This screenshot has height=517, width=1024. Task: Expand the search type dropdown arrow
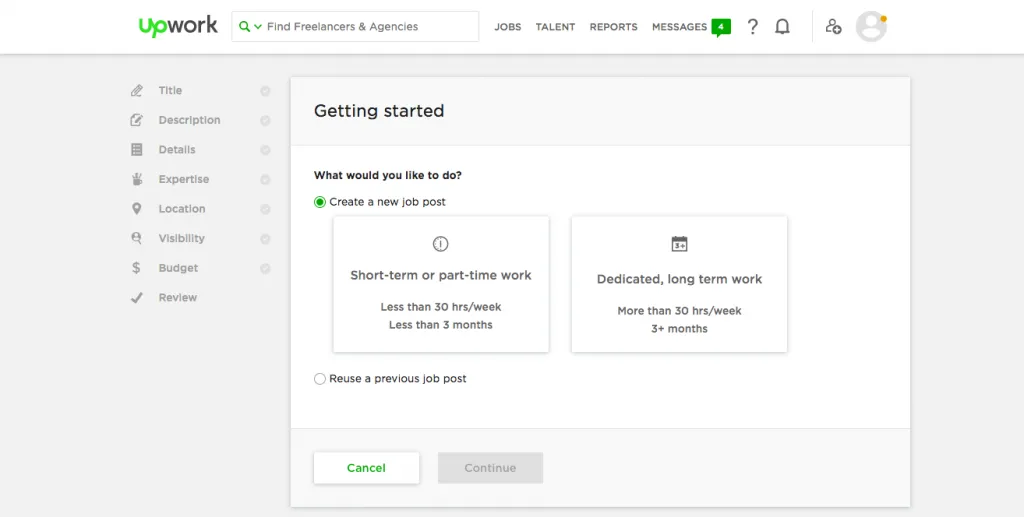coord(258,27)
